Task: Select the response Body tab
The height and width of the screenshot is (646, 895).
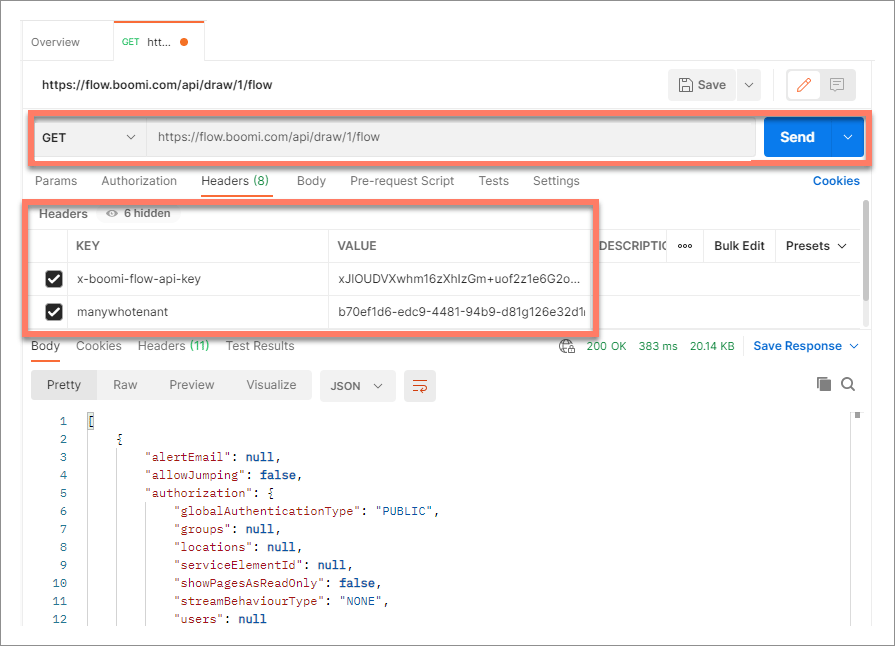Action: coord(45,346)
